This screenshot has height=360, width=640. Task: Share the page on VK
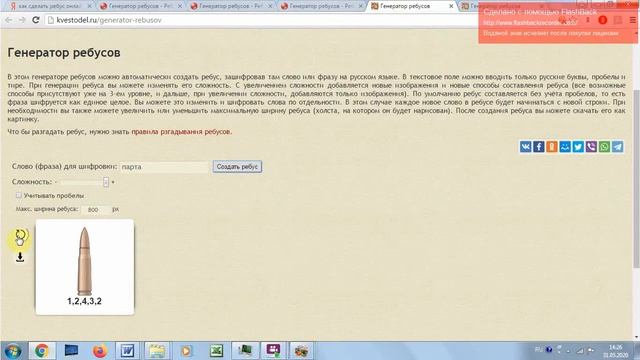525,147
